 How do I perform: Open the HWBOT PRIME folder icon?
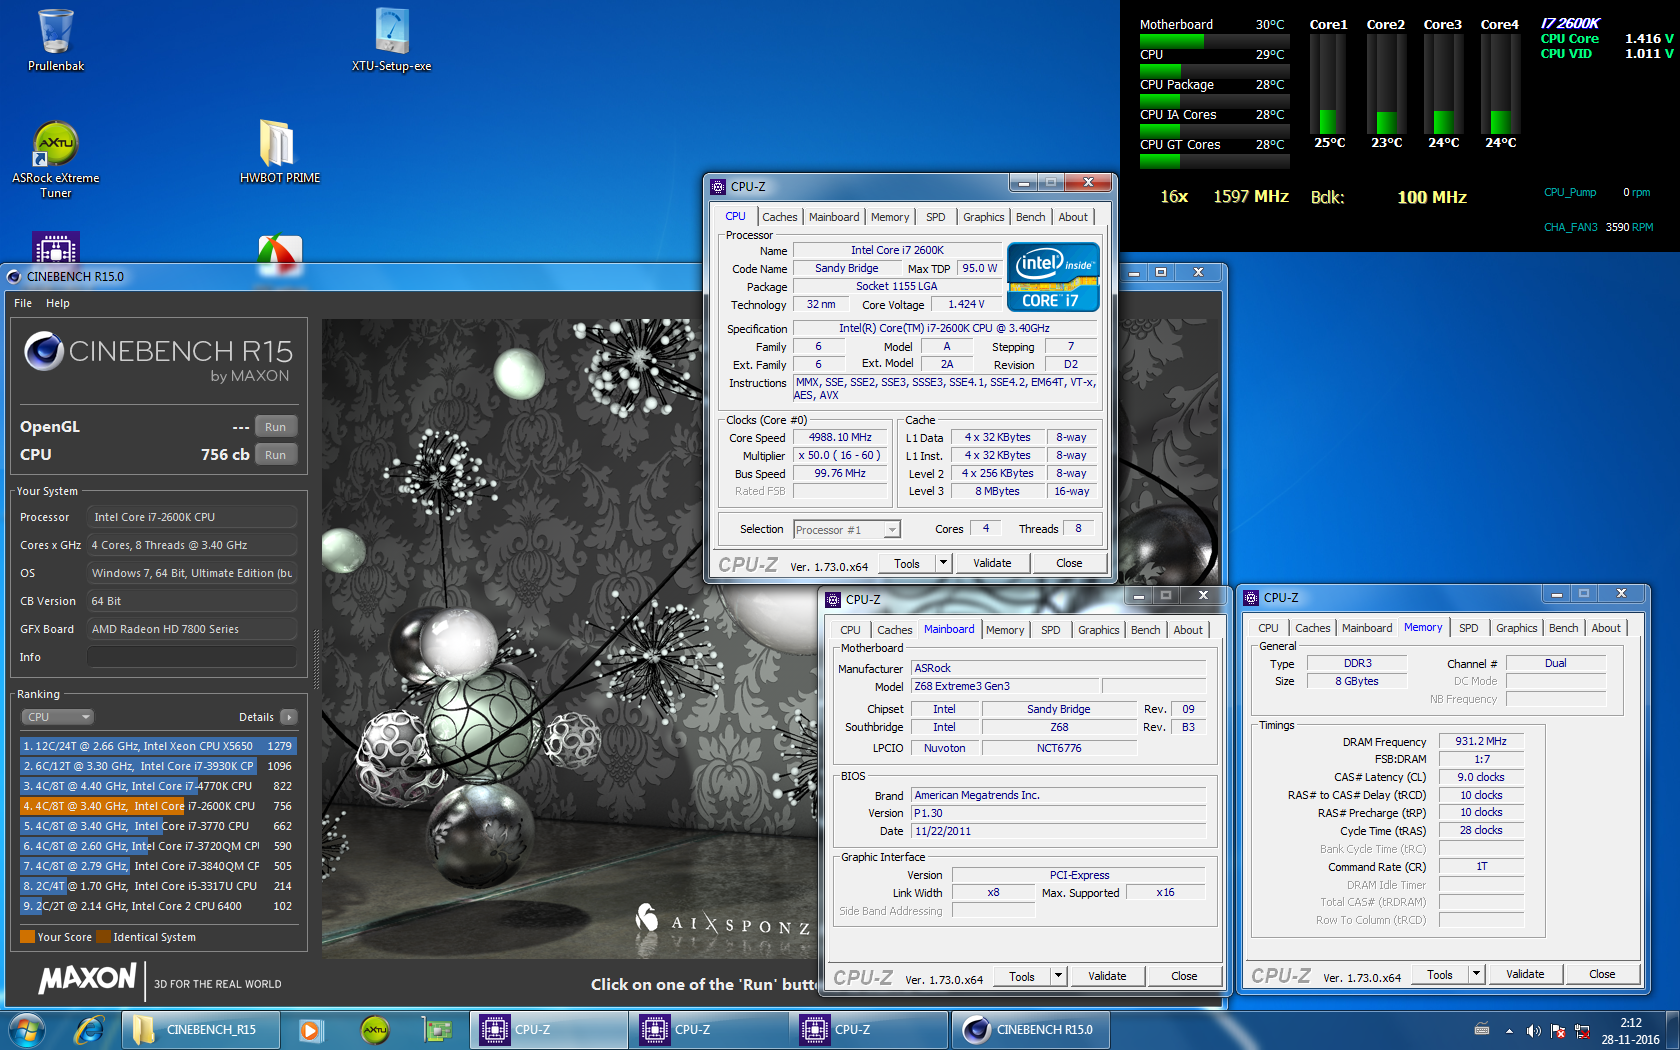(x=279, y=152)
